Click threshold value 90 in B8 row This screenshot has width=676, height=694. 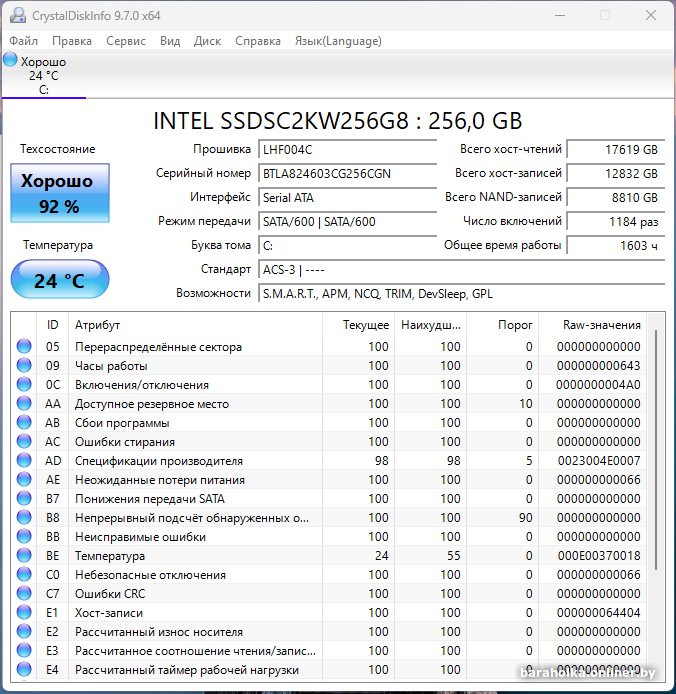pyautogui.click(x=525, y=518)
